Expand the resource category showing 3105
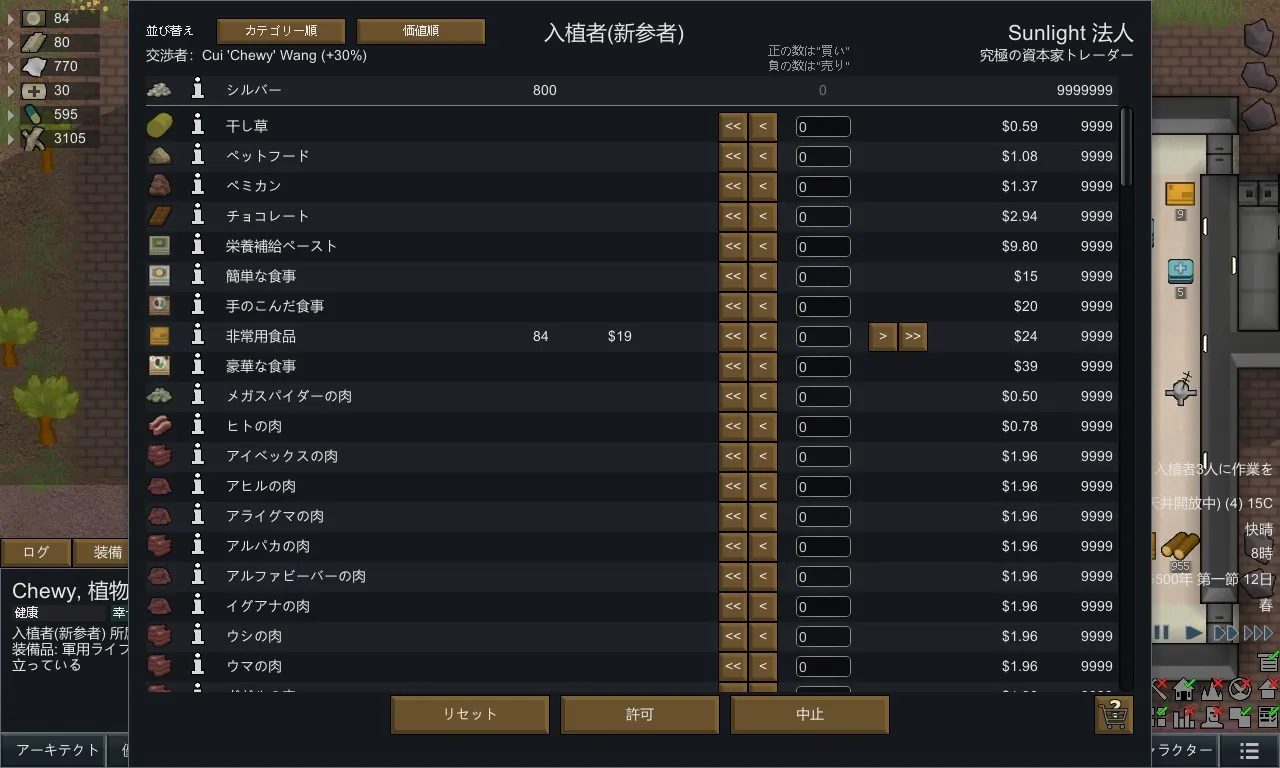 click(x=11, y=138)
